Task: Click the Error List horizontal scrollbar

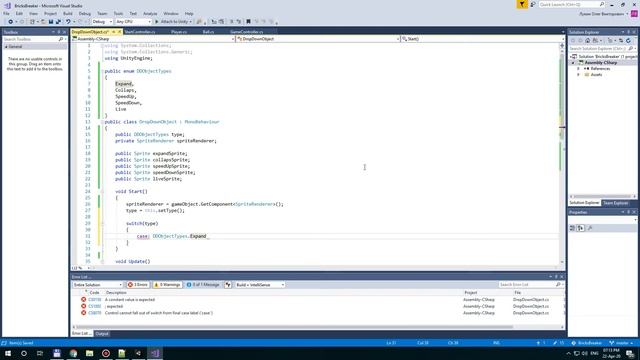Action: coord(294,327)
